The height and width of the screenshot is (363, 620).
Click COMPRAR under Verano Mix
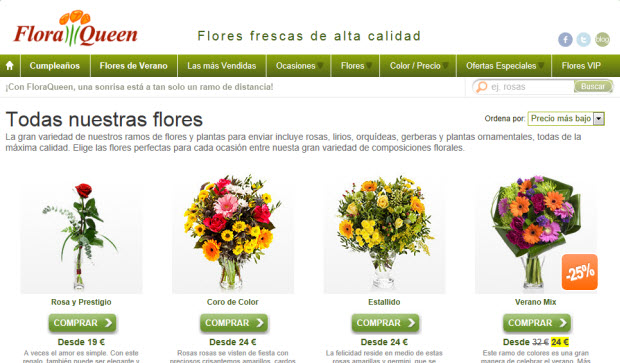click(x=537, y=323)
